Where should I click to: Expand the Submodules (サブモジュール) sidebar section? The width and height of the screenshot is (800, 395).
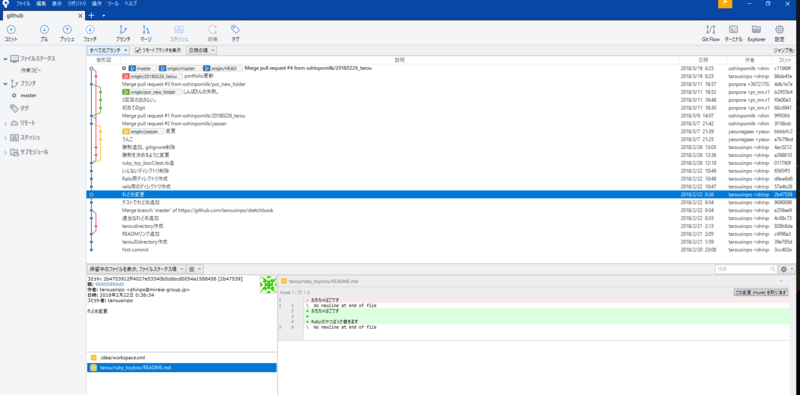click(5, 152)
